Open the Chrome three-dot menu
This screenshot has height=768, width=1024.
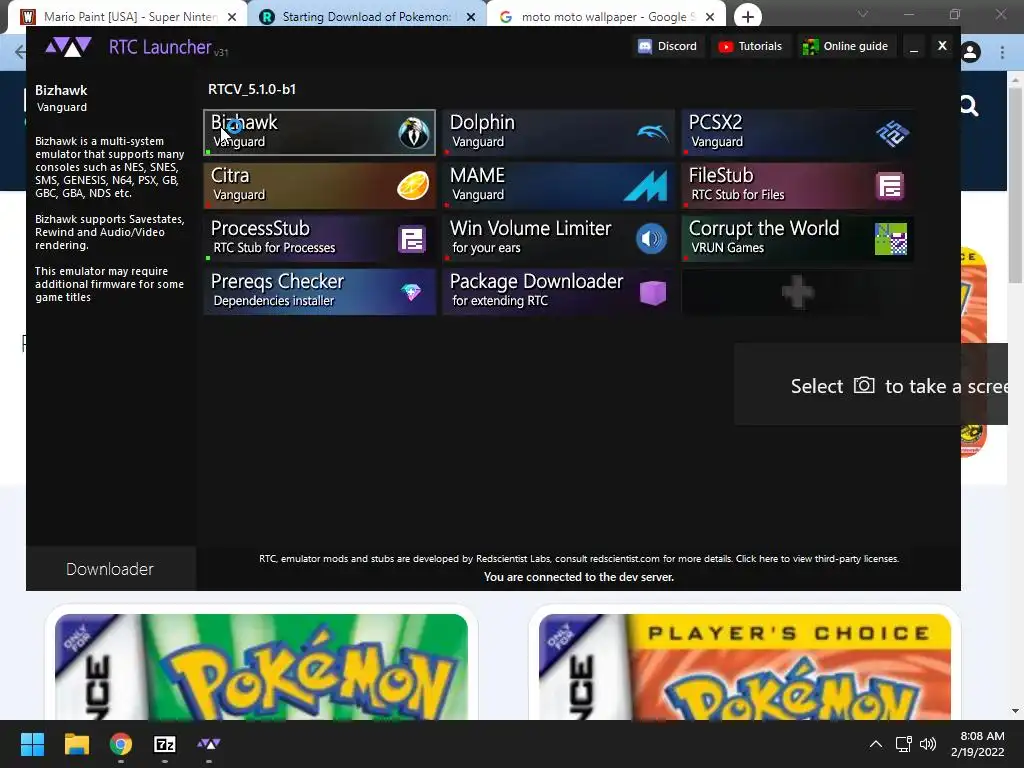click(x=1002, y=52)
